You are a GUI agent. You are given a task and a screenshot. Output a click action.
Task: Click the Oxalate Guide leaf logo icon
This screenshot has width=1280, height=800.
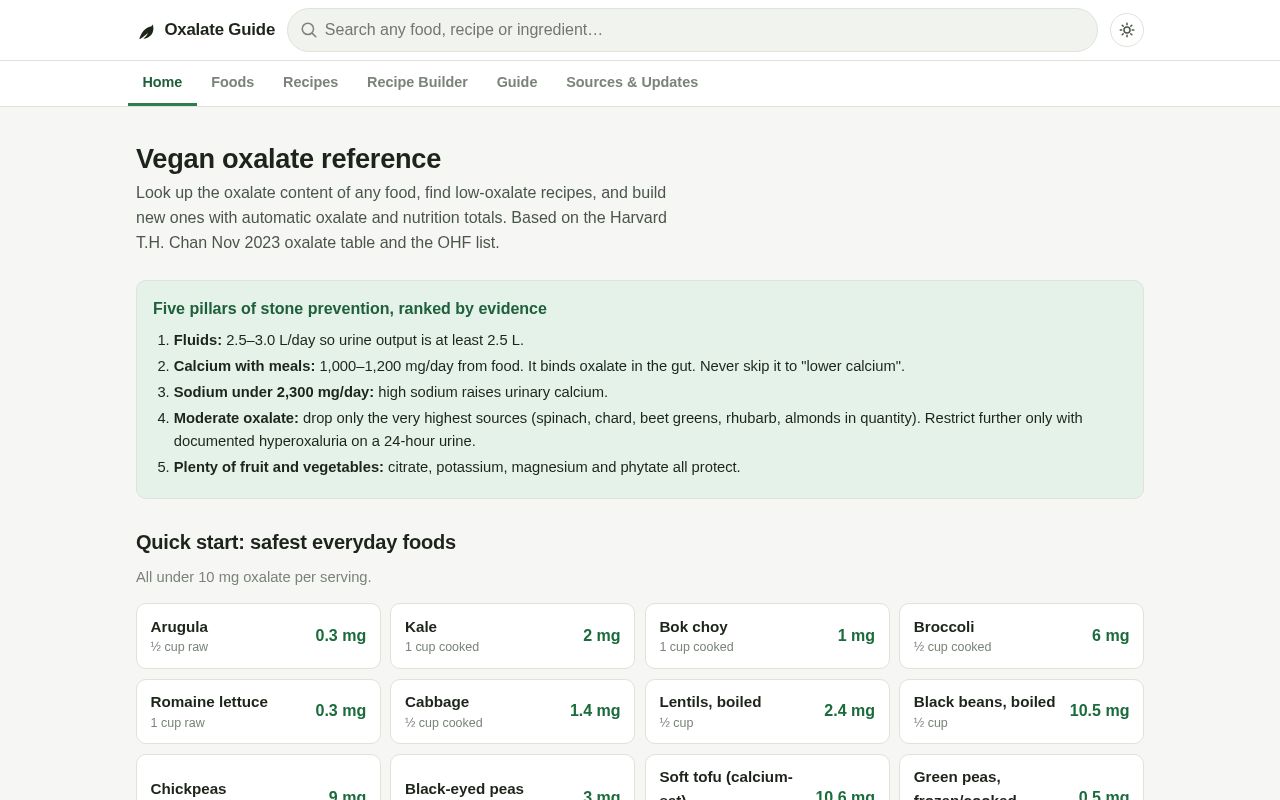[x=146, y=31]
